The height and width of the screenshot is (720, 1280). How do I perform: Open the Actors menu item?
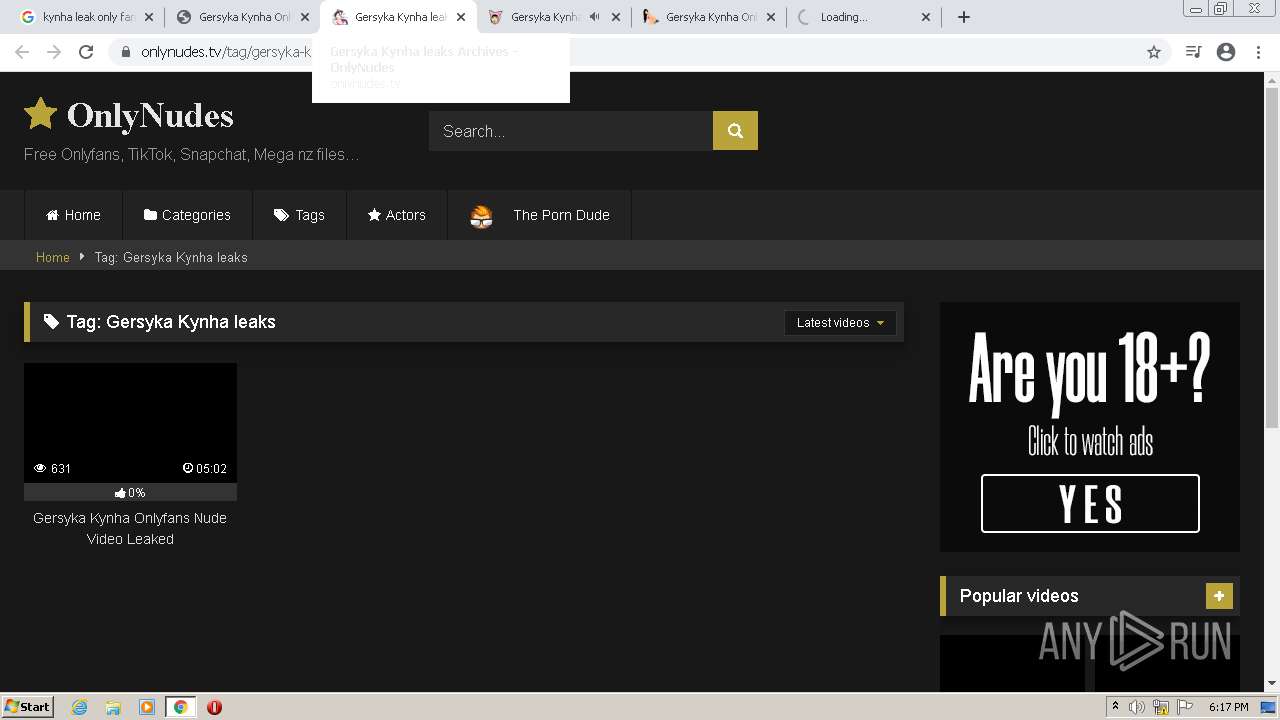tap(397, 215)
